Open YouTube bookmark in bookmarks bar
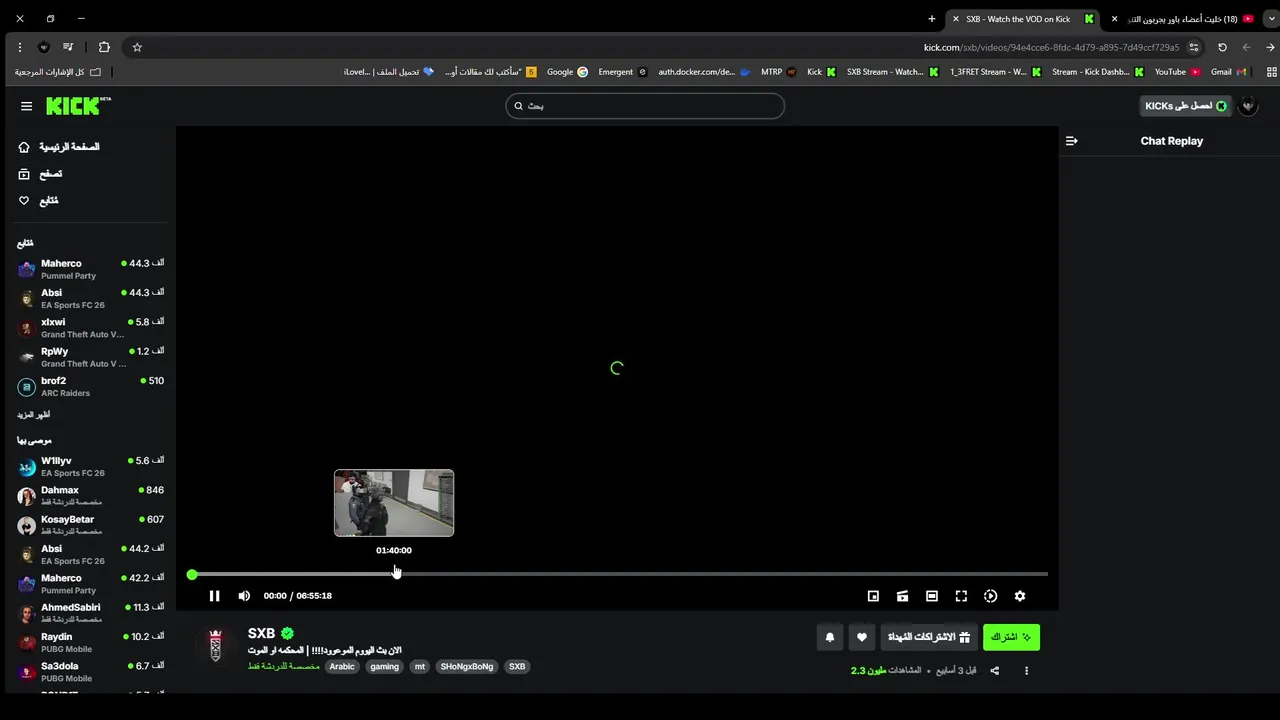 point(1177,72)
